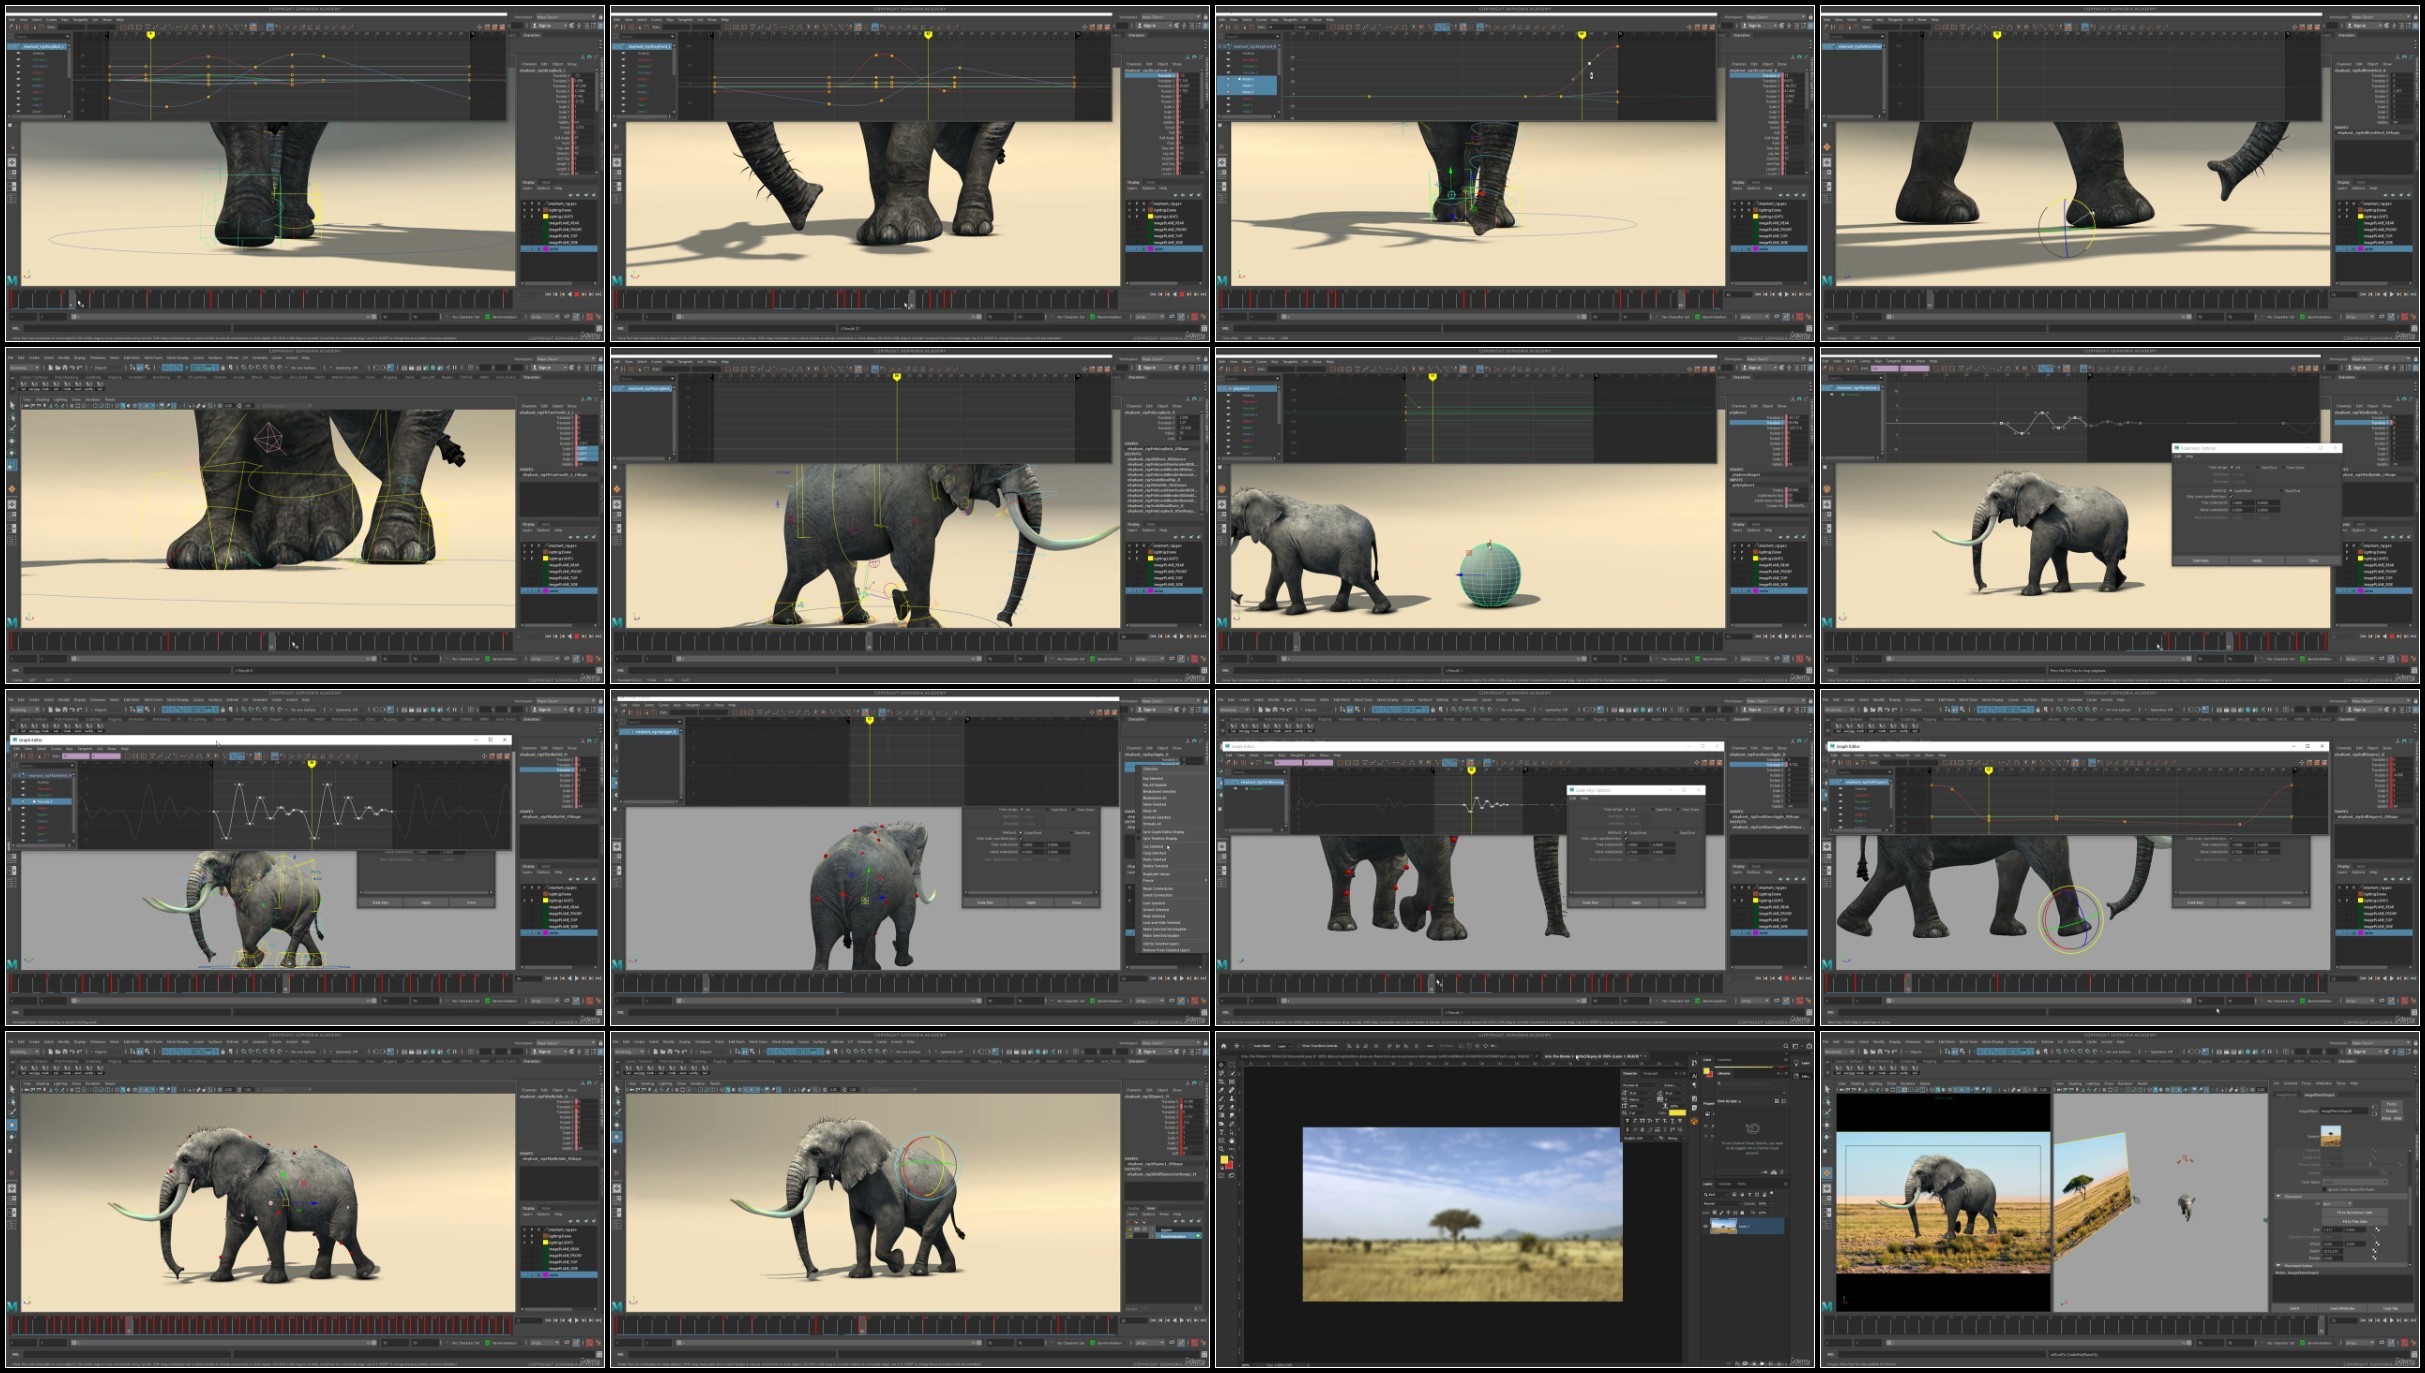Open the fps dropdown in red-dotted walking elephant screenshot
The width and height of the screenshot is (2425, 1373).
(x=545, y=1343)
